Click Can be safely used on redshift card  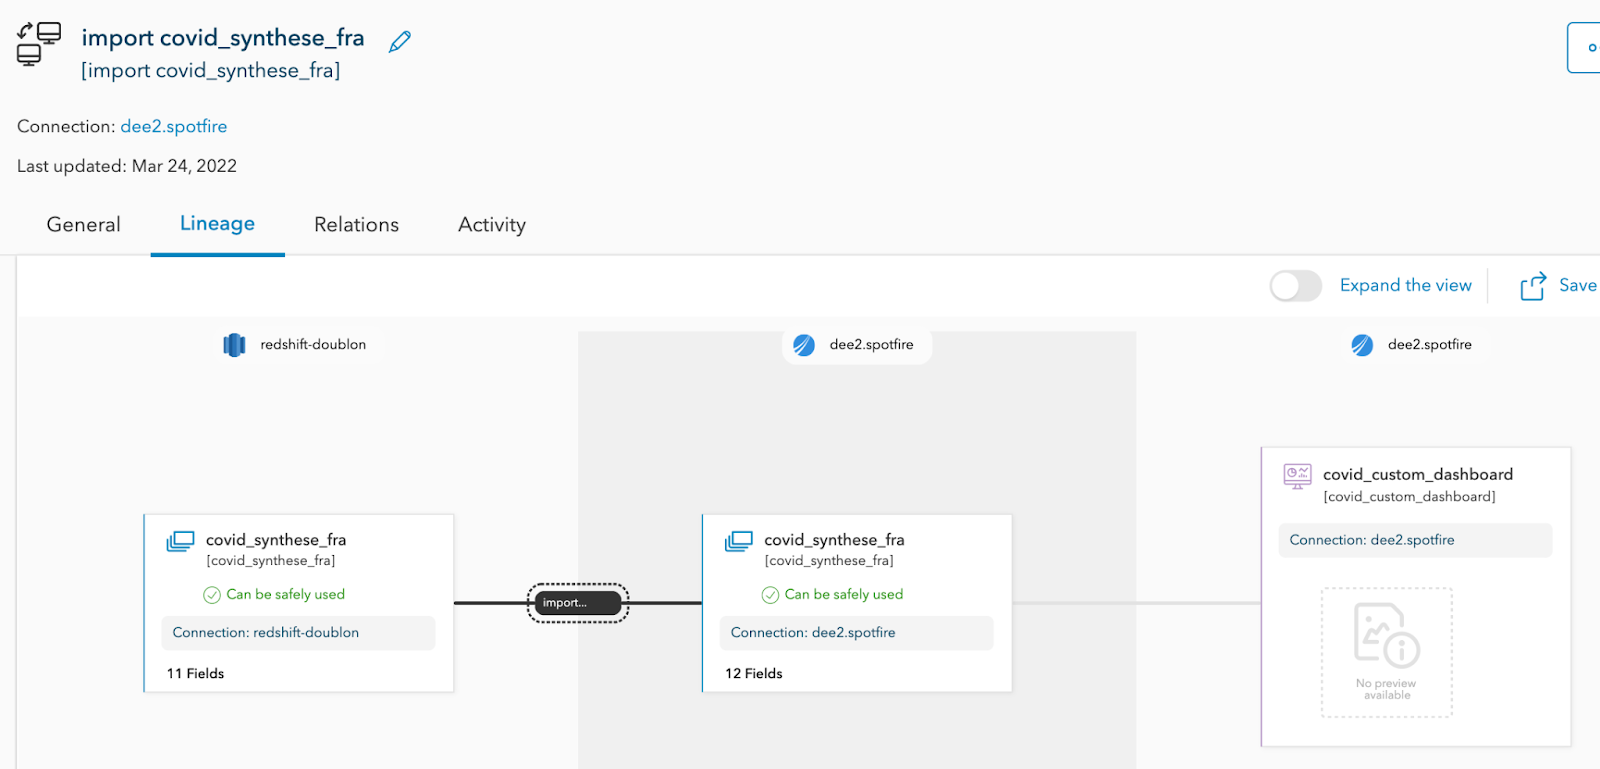286,595
